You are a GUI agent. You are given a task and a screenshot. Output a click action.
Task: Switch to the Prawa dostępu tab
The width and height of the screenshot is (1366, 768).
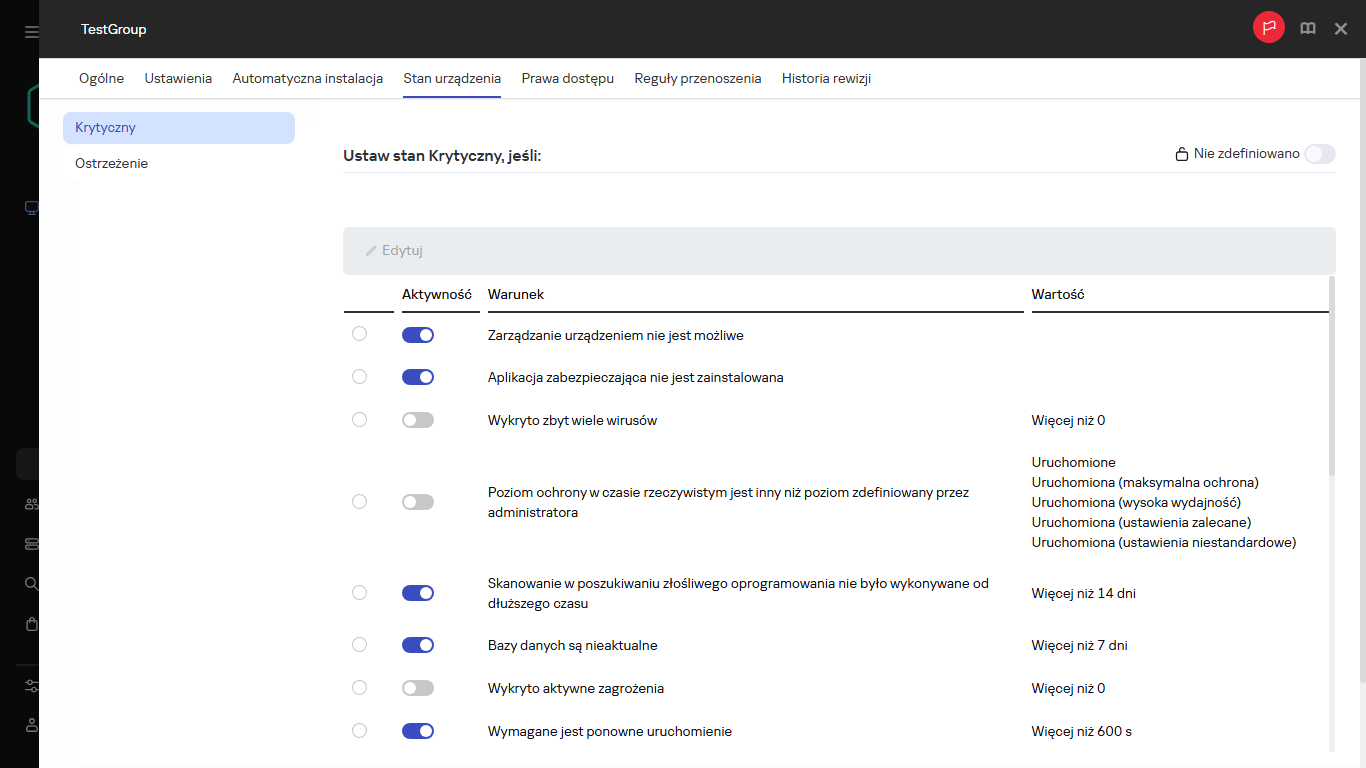click(567, 78)
